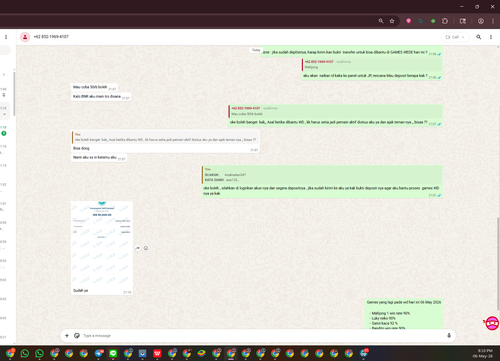Viewport: 500px width, 361px height.
Task: Click the browser zoom magnifier icon
Action: click(381, 21)
